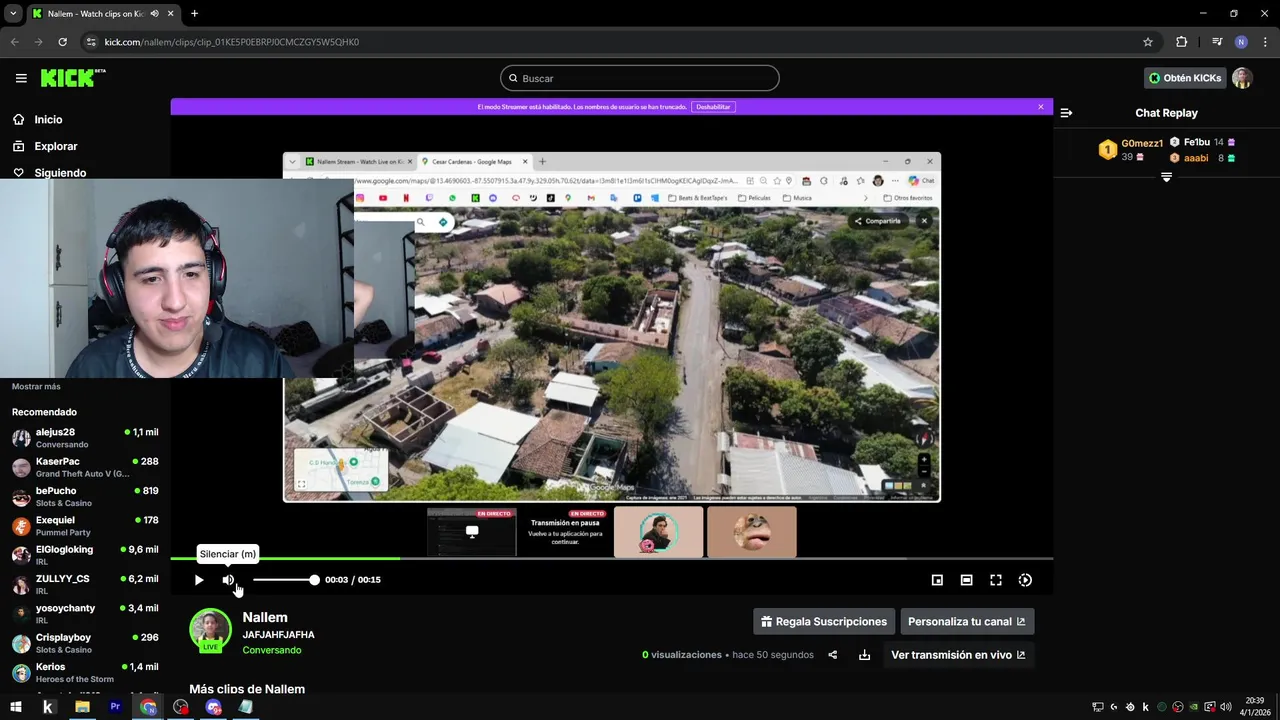Open recommended channel Exequiel
Viewport: 1280px width, 720px height.
click(85, 526)
